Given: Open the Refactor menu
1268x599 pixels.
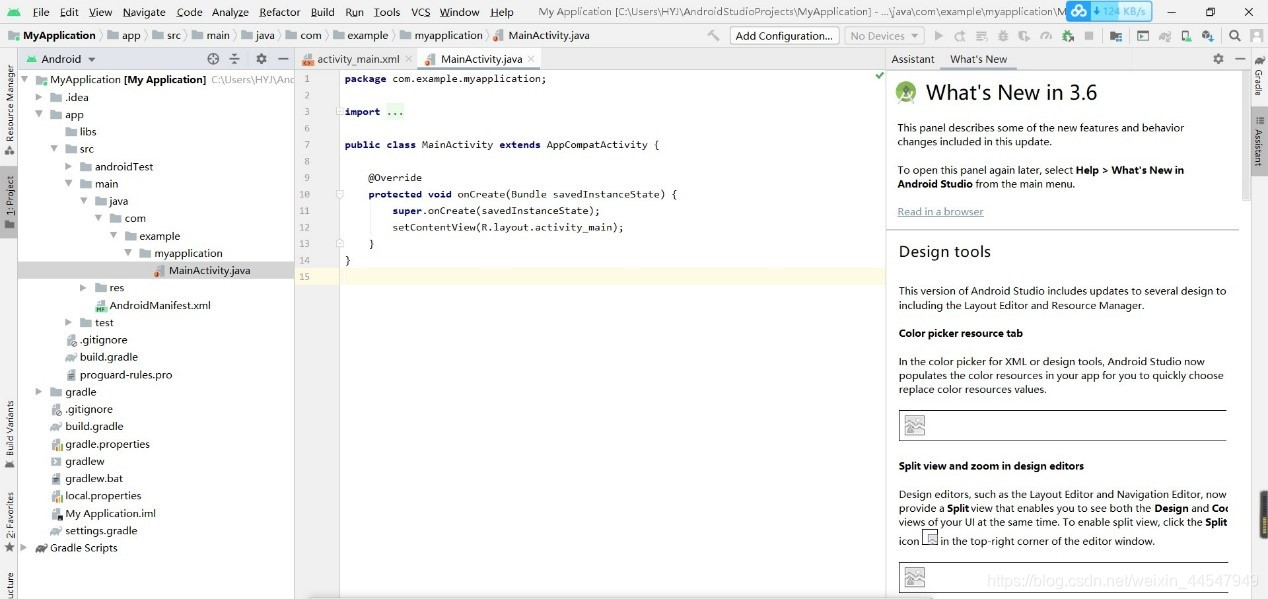Looking at the screenshot, I should tap(279, 12).
